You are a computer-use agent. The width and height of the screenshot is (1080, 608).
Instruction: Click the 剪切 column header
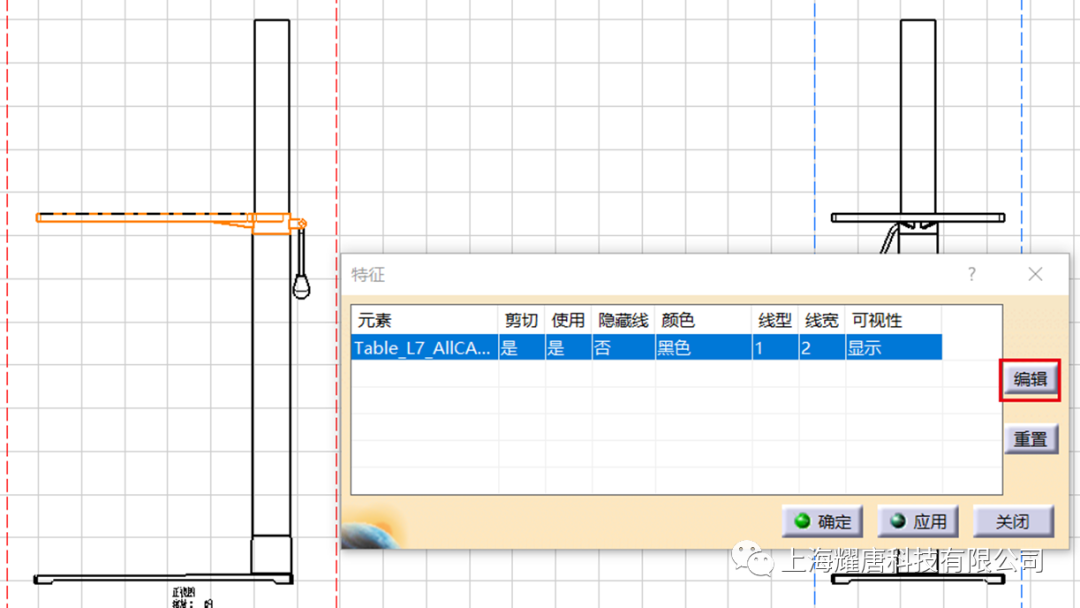click(x=521, y=320)
